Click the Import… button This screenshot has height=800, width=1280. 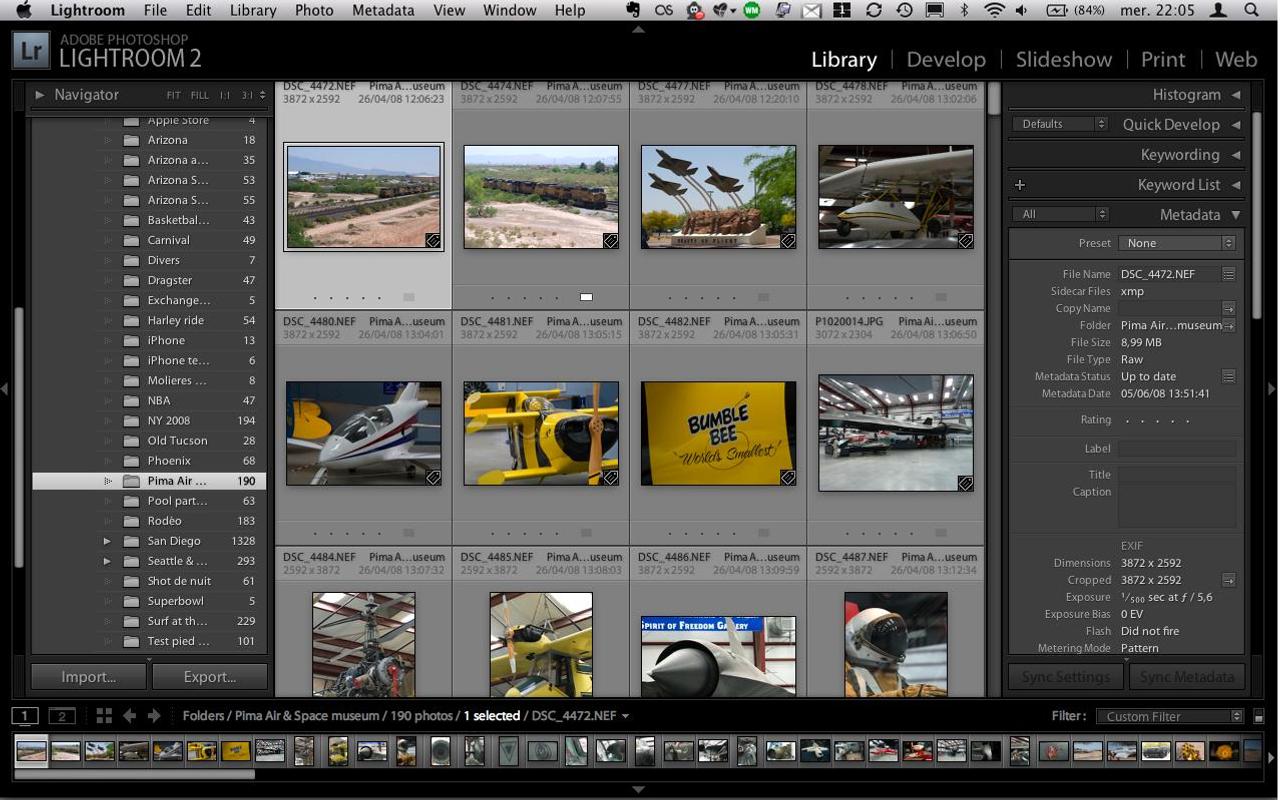pyautogui.click(x=89, y=677)
